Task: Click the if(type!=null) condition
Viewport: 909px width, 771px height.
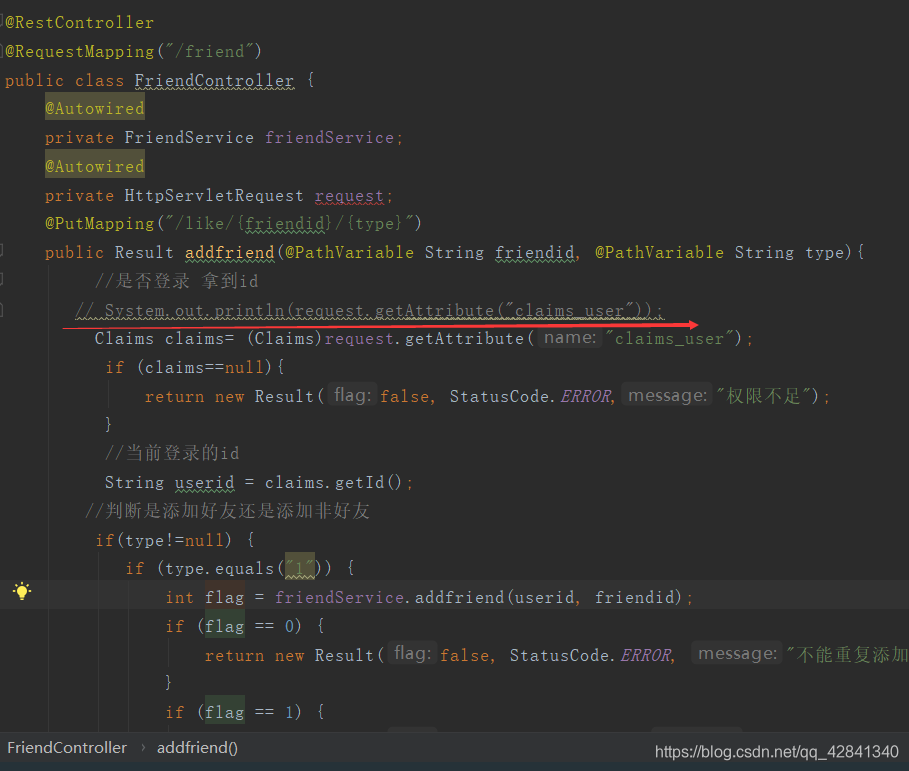Action: point(163,540)
